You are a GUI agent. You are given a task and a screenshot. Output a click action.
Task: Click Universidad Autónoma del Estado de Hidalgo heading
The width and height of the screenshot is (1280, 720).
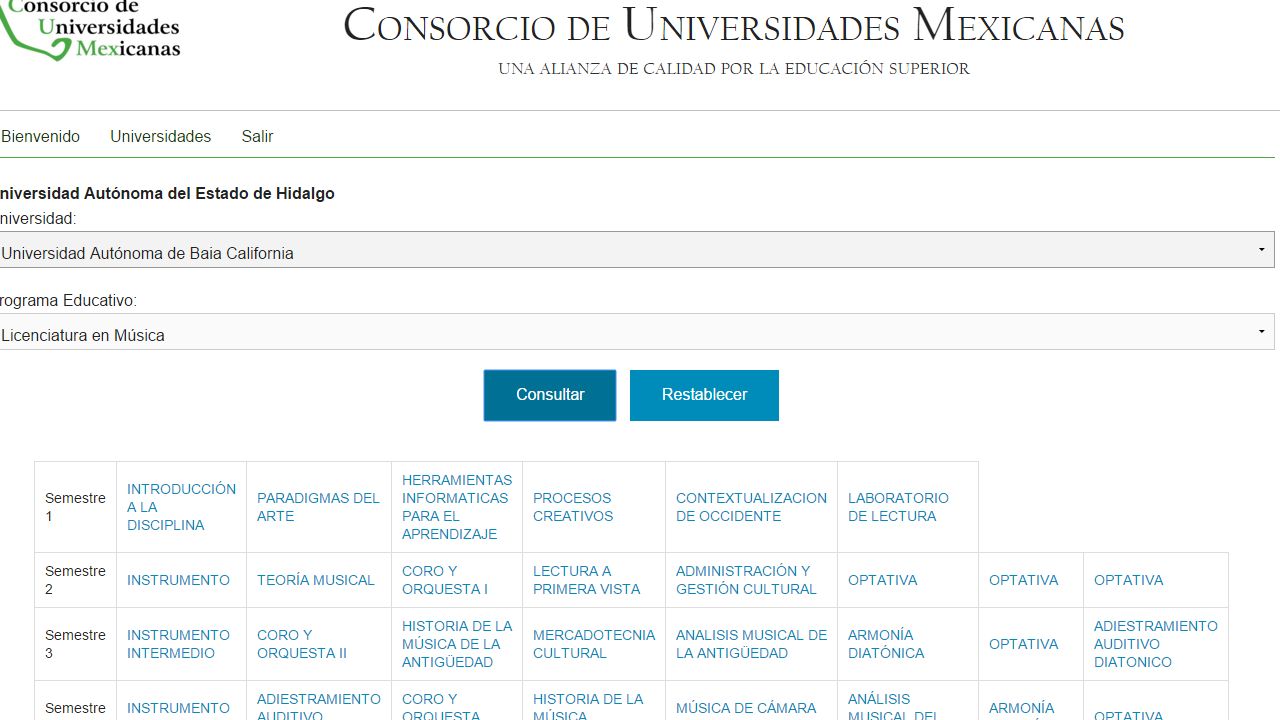(x=166, y=194)
